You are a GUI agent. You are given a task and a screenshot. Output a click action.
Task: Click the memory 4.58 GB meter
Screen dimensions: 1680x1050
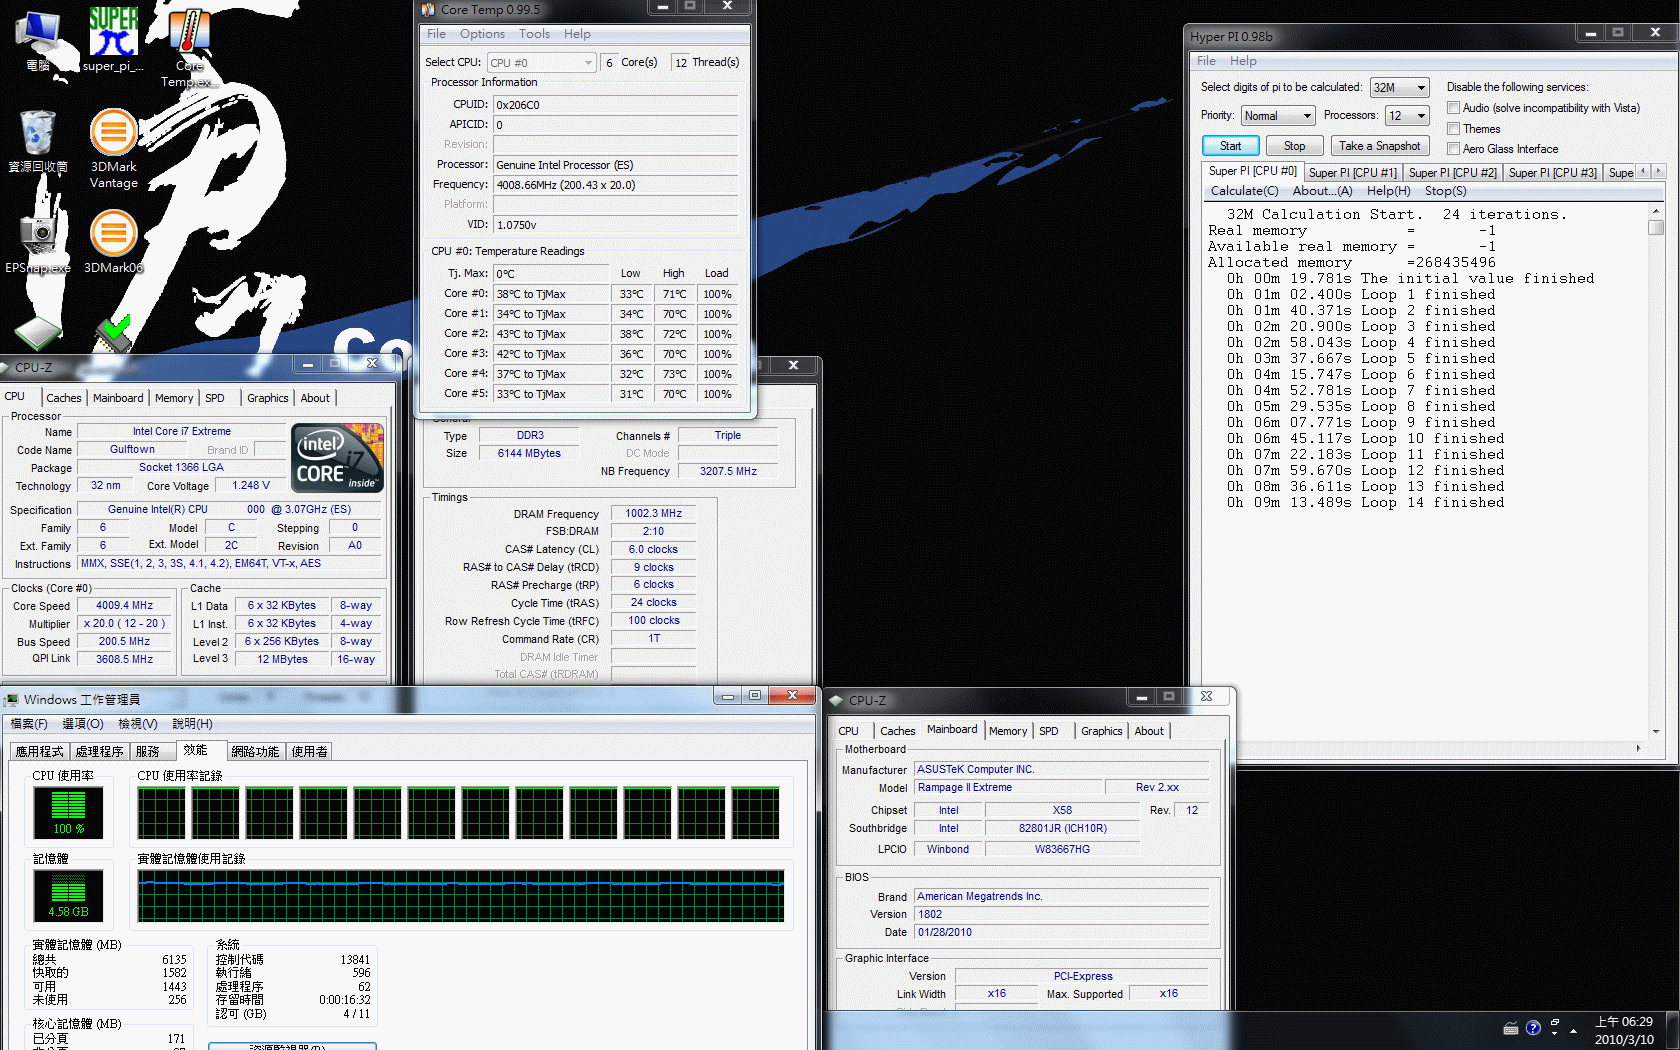tap(68, 895)
